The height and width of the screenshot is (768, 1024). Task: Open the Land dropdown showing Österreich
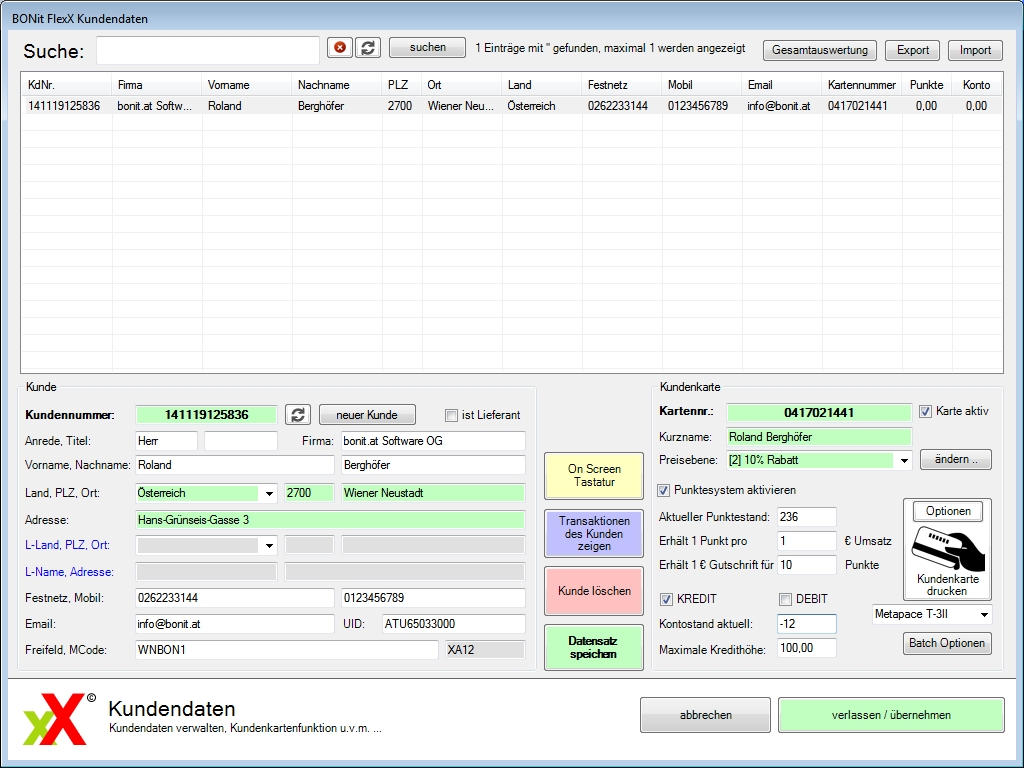[x=269, y=494]
